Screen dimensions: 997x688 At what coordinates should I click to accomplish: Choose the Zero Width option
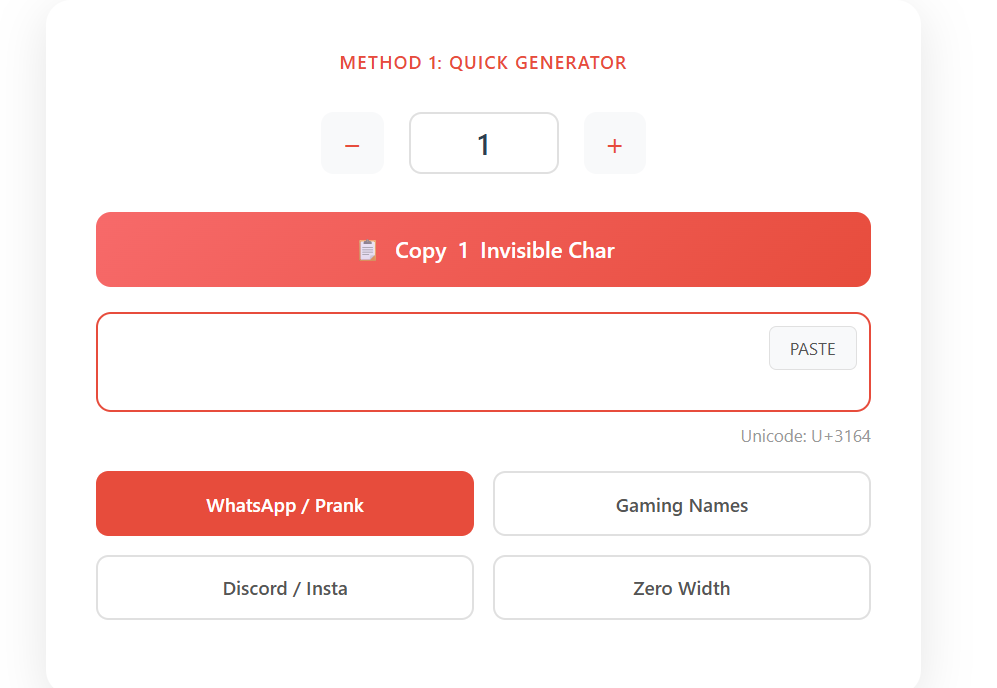tap(681, 588)
